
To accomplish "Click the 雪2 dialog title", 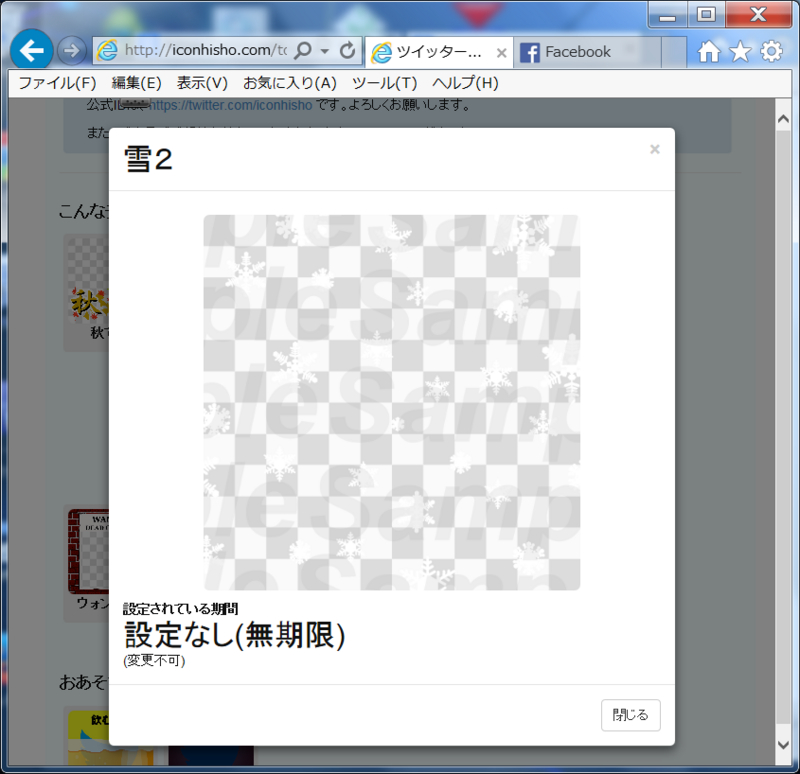I will tap(148, 159).
